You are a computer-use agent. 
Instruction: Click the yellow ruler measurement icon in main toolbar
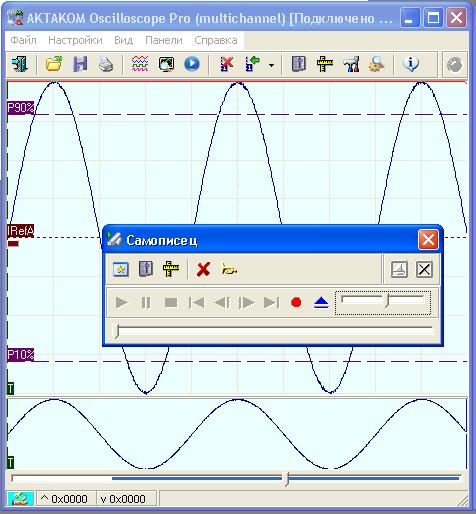(325, 64)
